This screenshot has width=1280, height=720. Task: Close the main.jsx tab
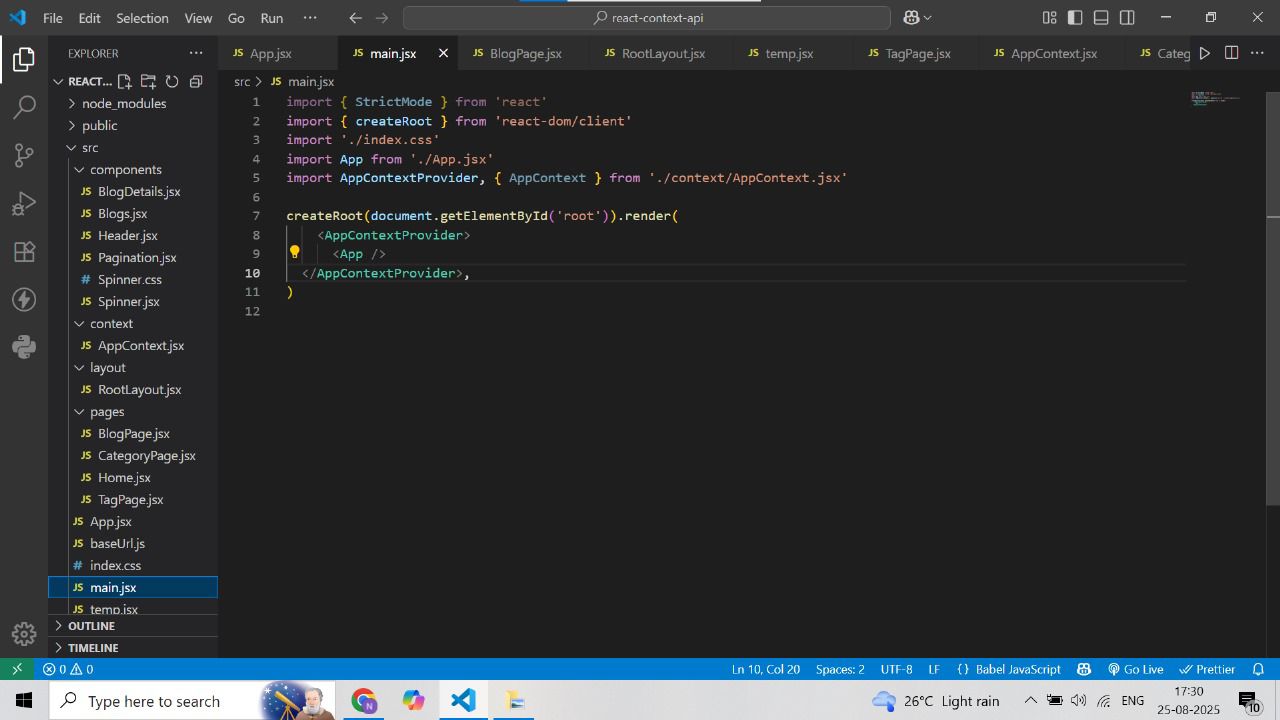tap(443, 53)
